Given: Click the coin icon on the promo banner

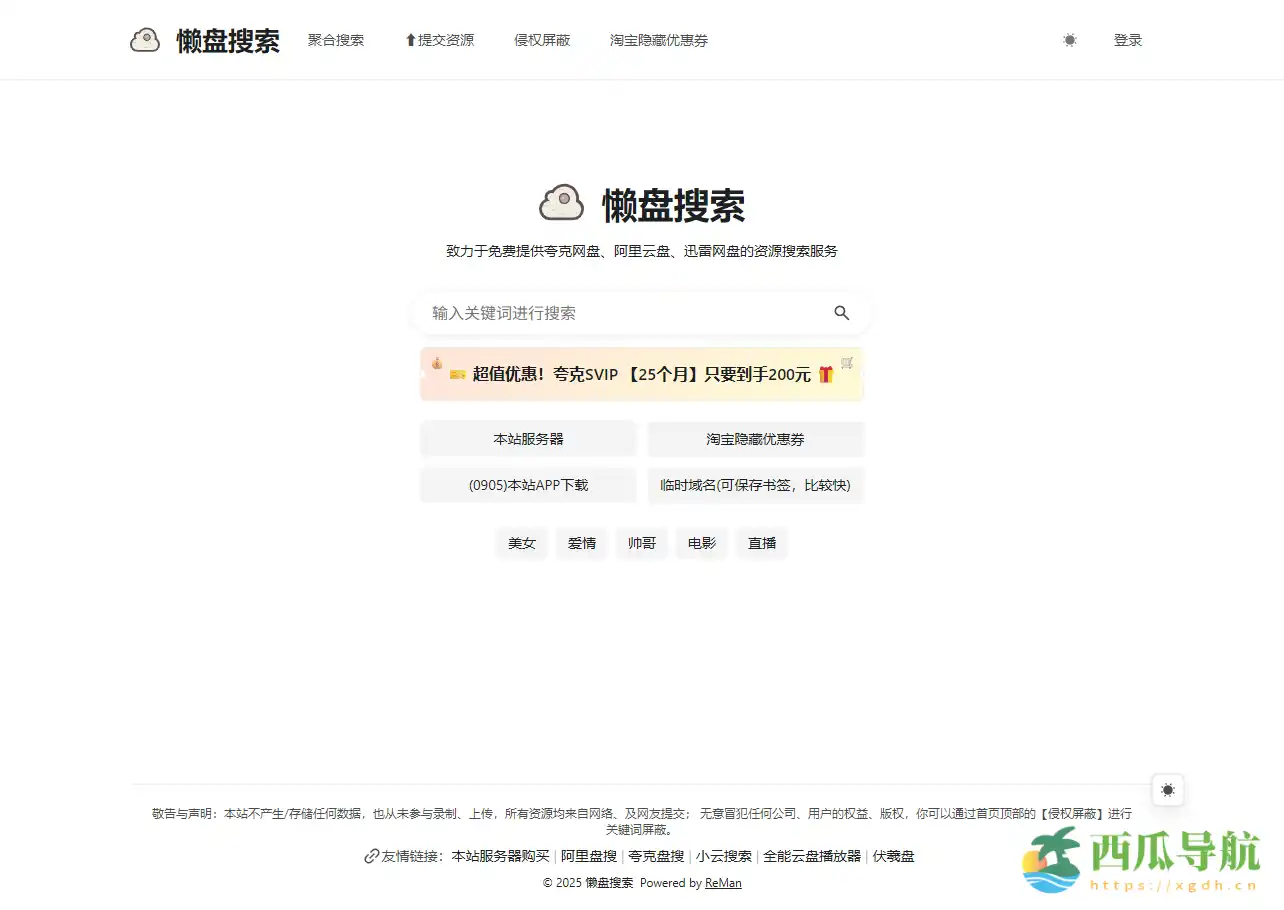Looking at the screenshot, I should tap(436, 363).
